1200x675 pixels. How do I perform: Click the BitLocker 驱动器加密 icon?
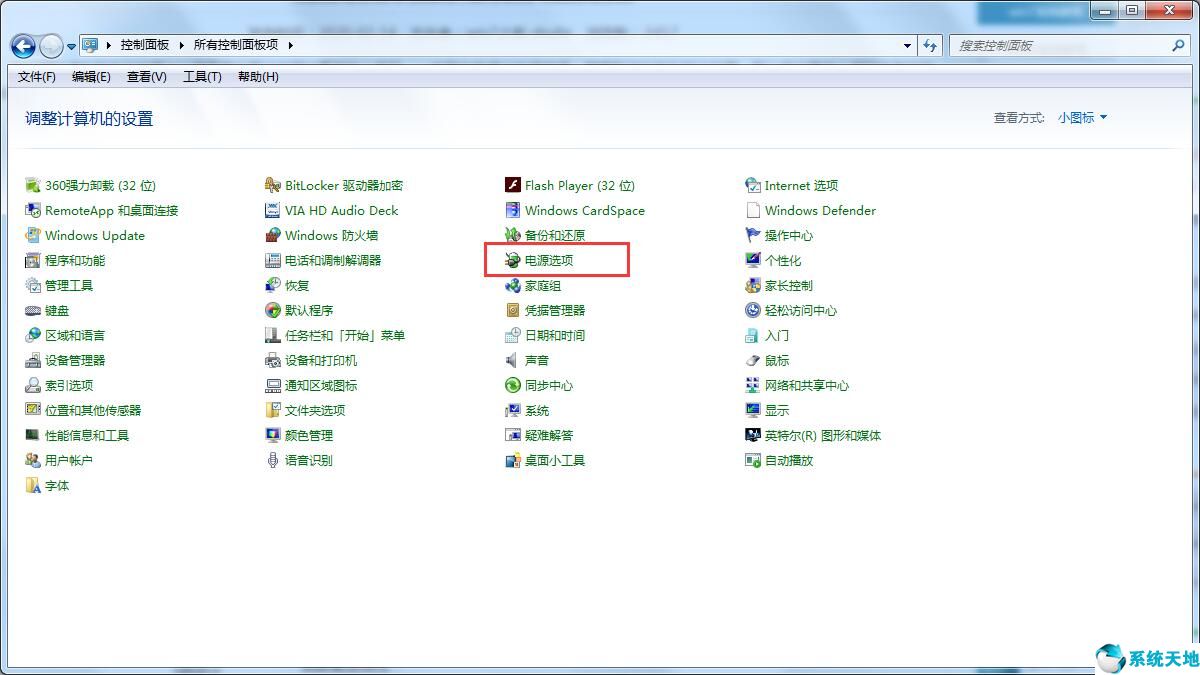[273, 185]
